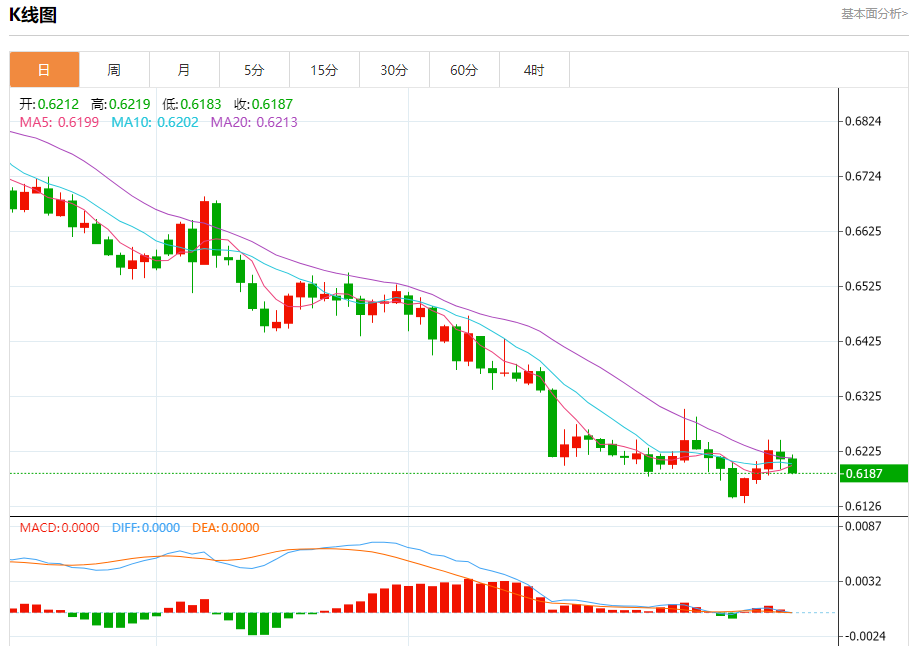This screenshot has height=646, width=915.
Task: Click the opening price 开:0.6212
Action: coord(49,104)
